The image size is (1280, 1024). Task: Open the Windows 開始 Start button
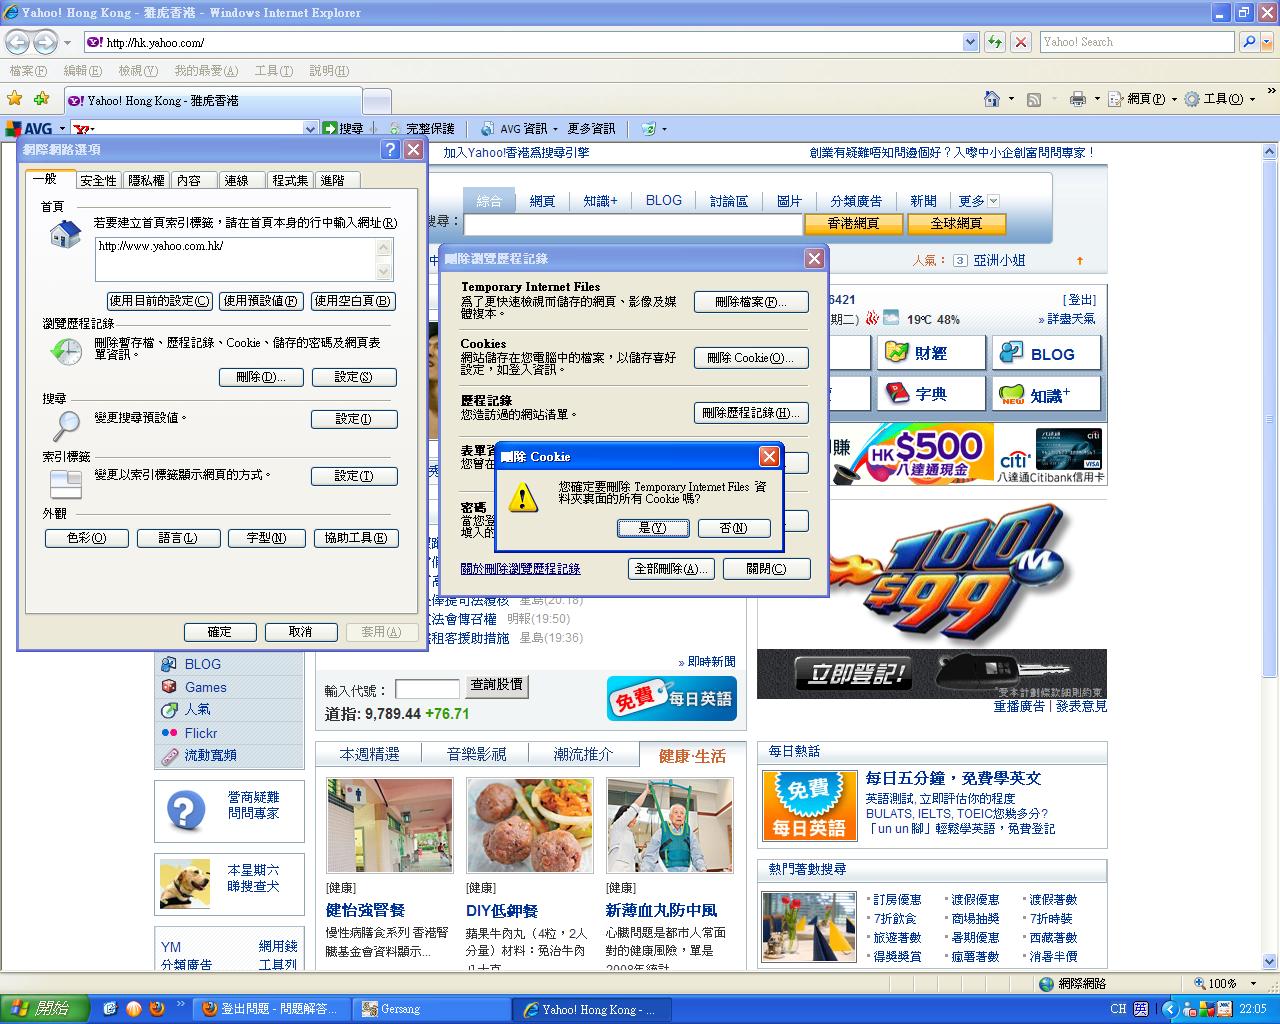[x=42, y=1009]
